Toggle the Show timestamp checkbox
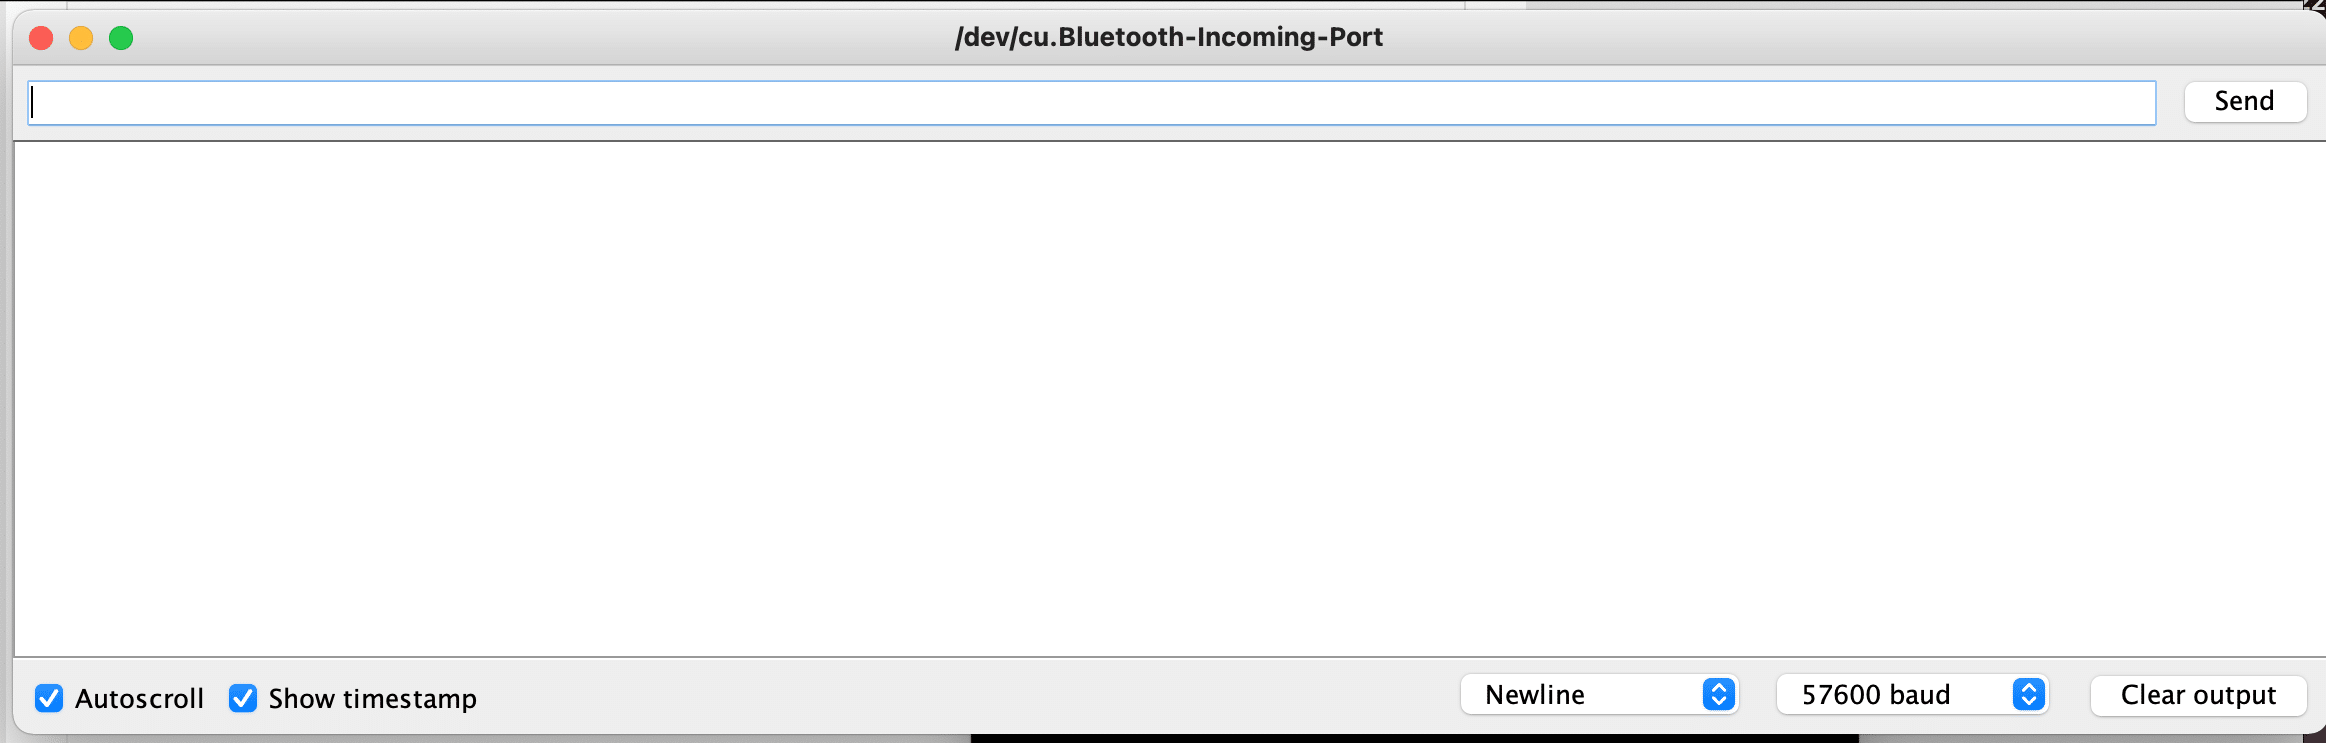2326x743 pixels. (x=243, y=698)
